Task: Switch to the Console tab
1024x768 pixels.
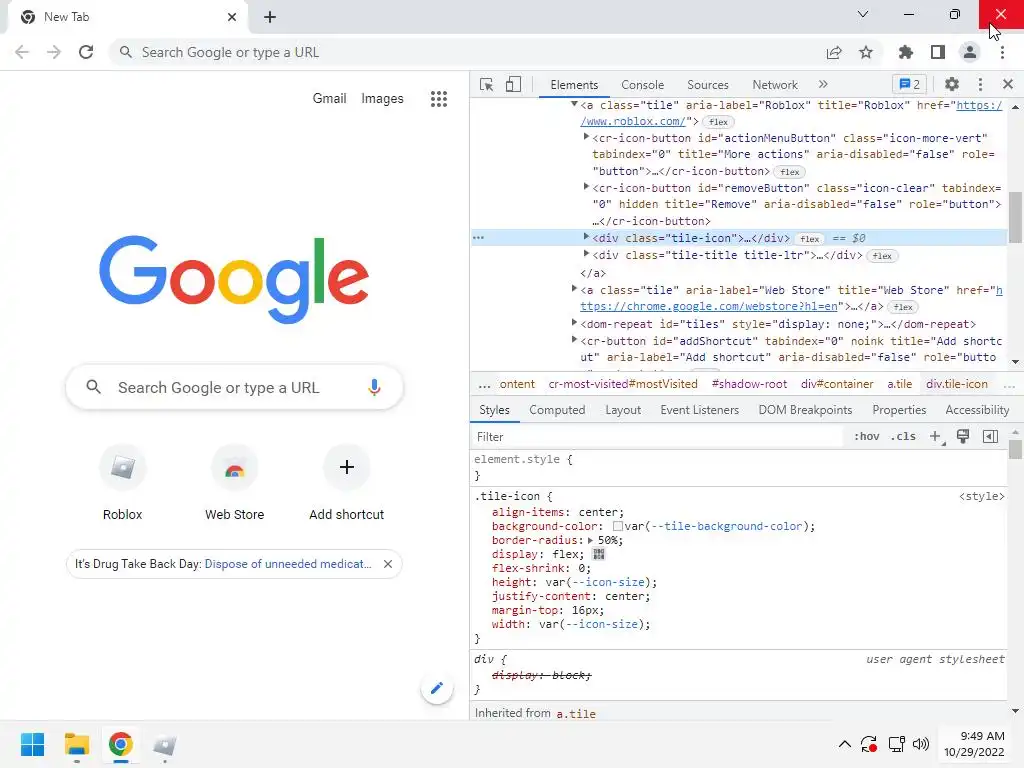Action: click(x=642, y=85)
